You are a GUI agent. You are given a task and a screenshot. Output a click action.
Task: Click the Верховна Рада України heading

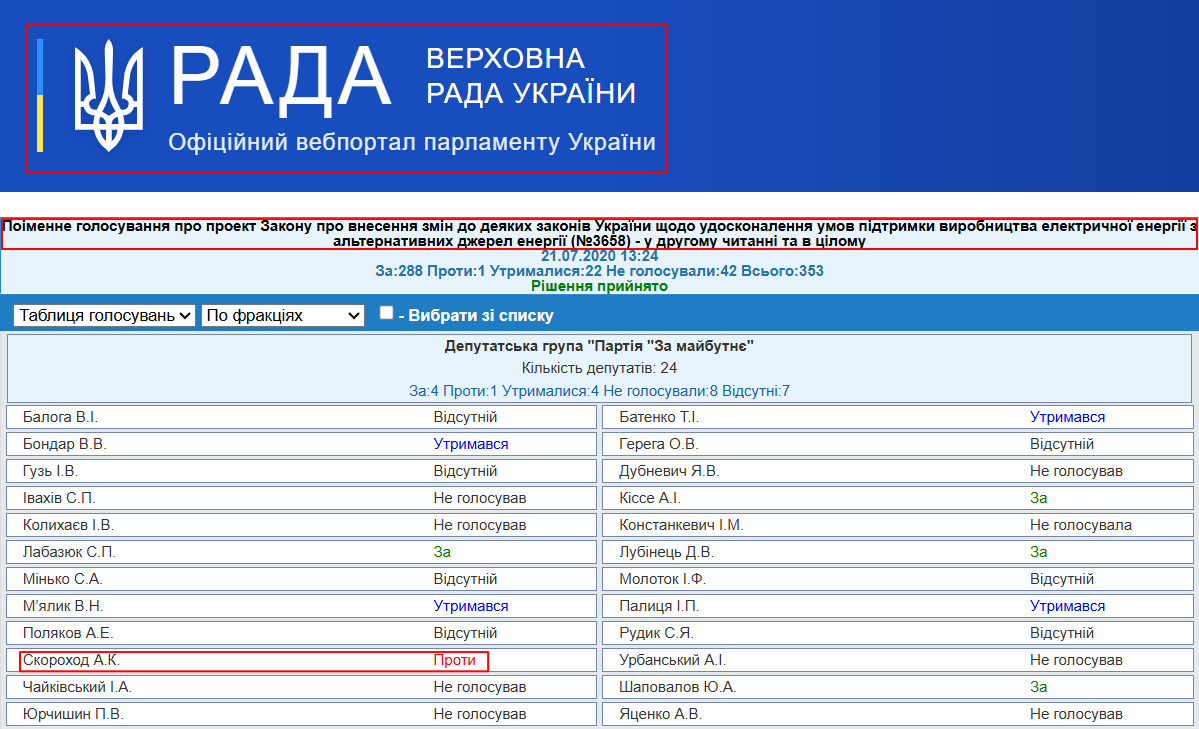[531, 76]
